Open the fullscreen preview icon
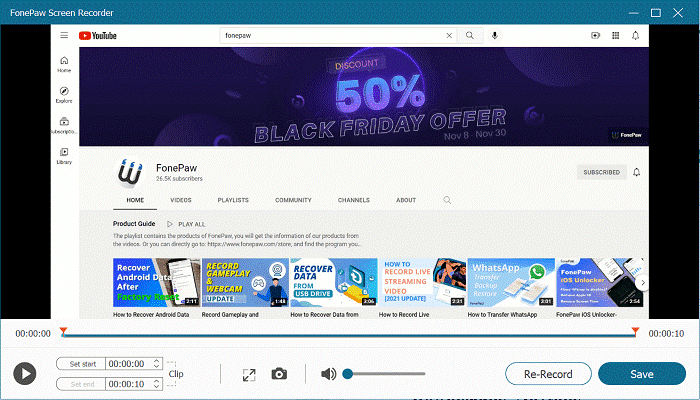 coord(249,375)
